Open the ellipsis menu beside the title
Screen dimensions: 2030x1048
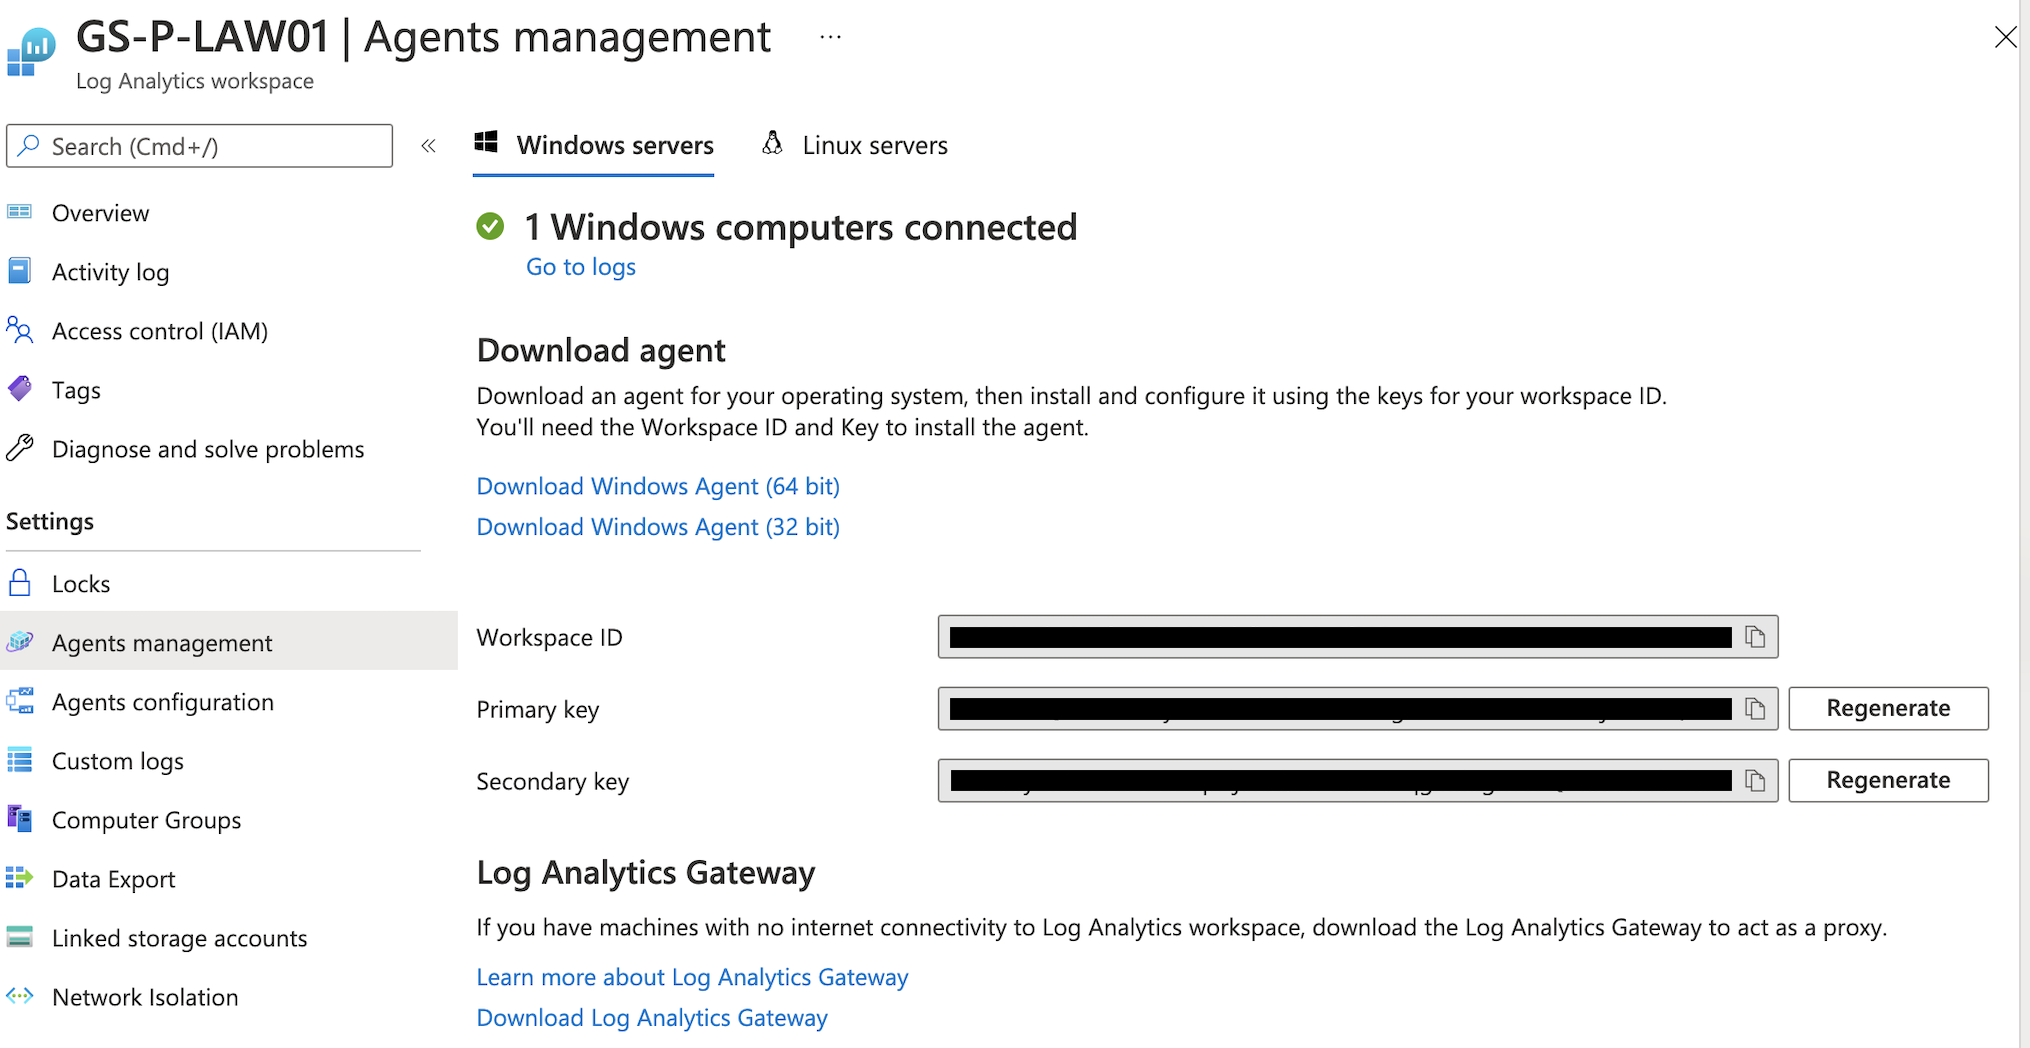click(829, 36)
